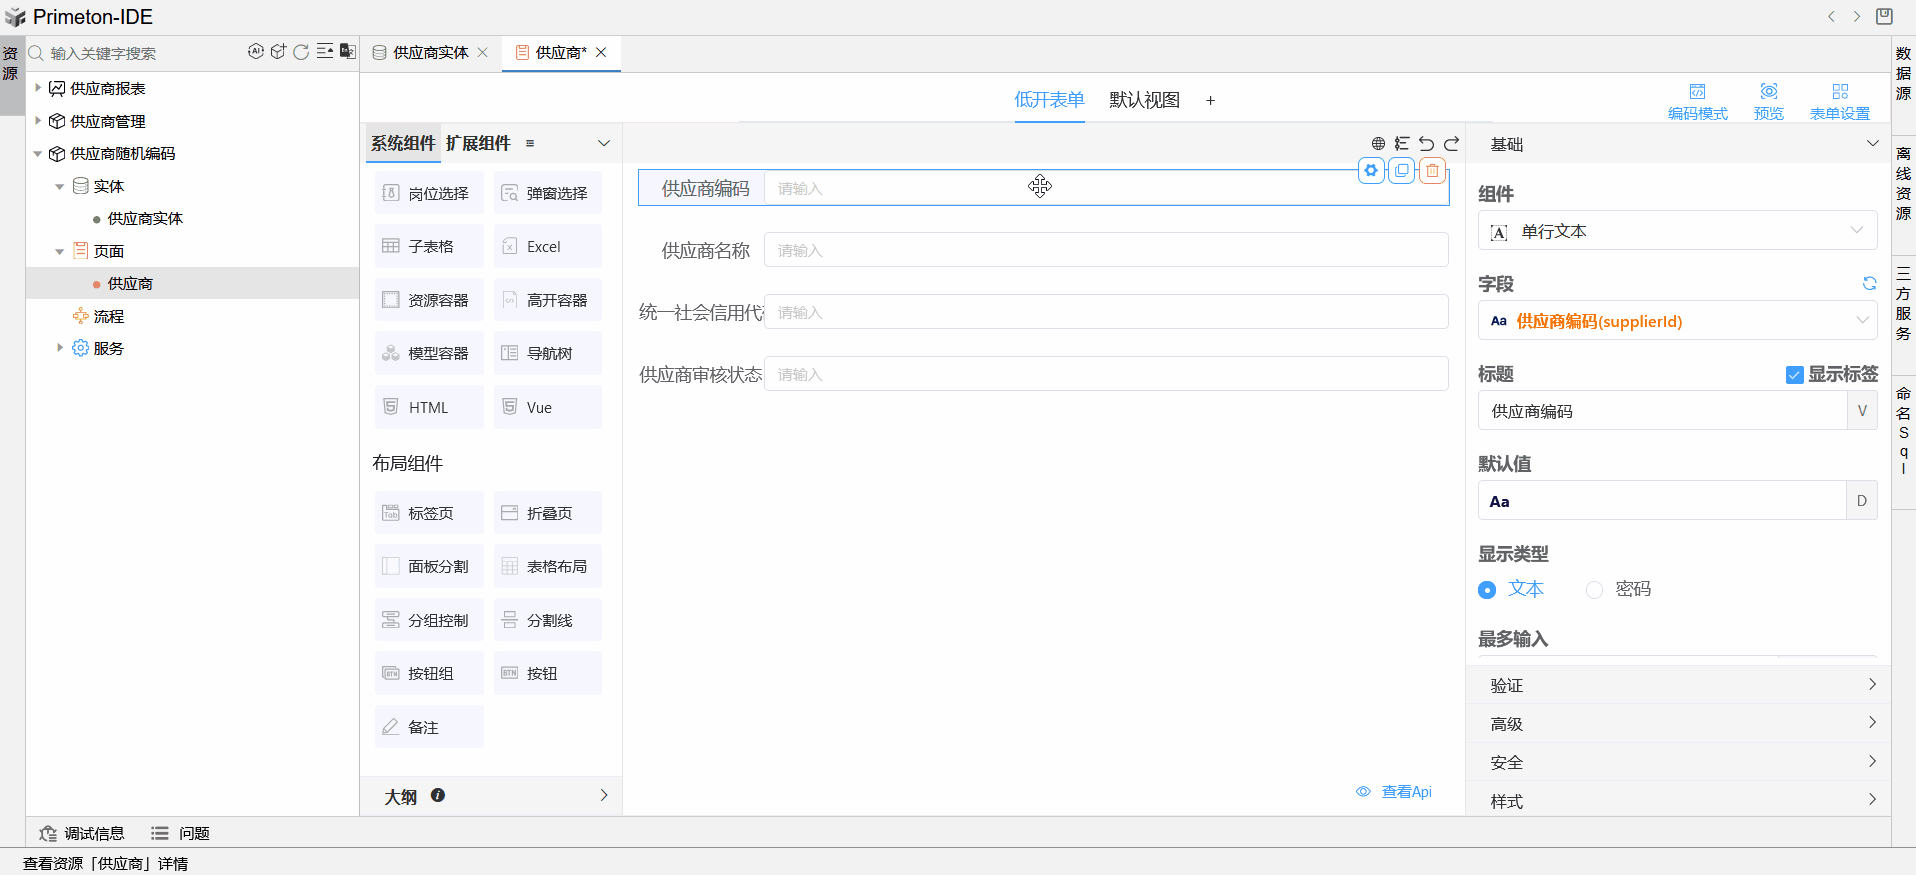Image resolution: width=1916 pixels, height=875 pixels.
Task: Open the gear settings of selected field
Action: [1371, 171]
